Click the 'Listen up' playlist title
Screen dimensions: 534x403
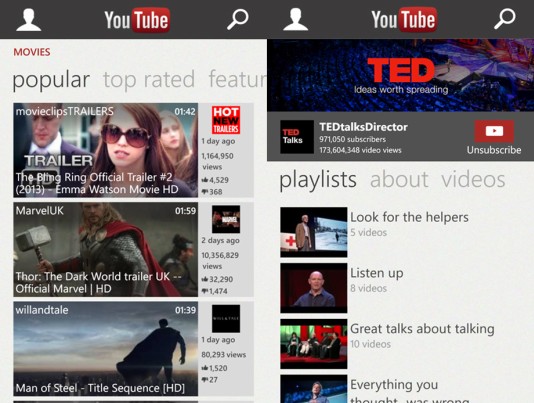(x=377, y=273)
